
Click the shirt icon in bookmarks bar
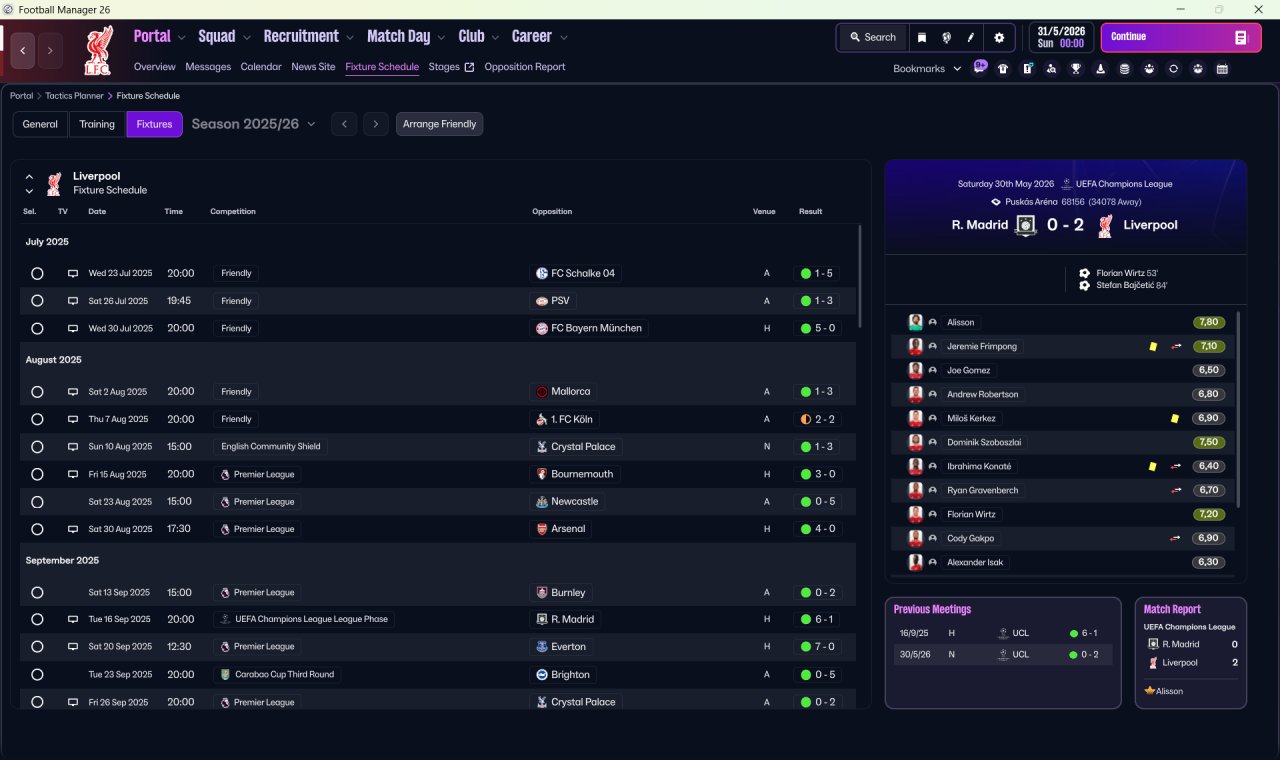[x=1003, y=69]
